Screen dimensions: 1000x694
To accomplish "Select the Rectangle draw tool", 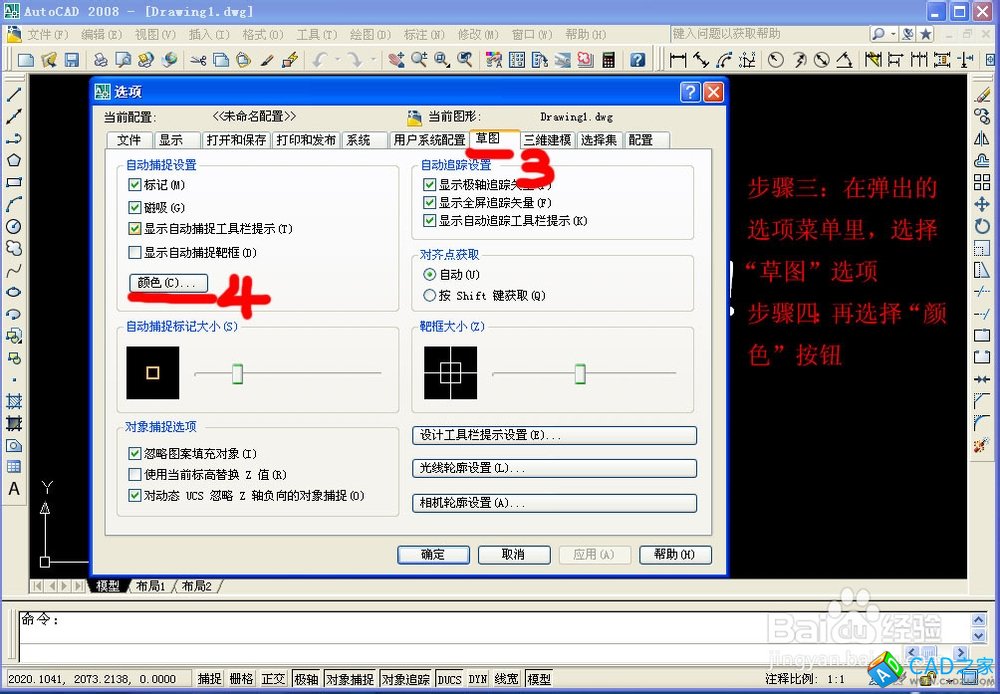I will tap(13, 182).
